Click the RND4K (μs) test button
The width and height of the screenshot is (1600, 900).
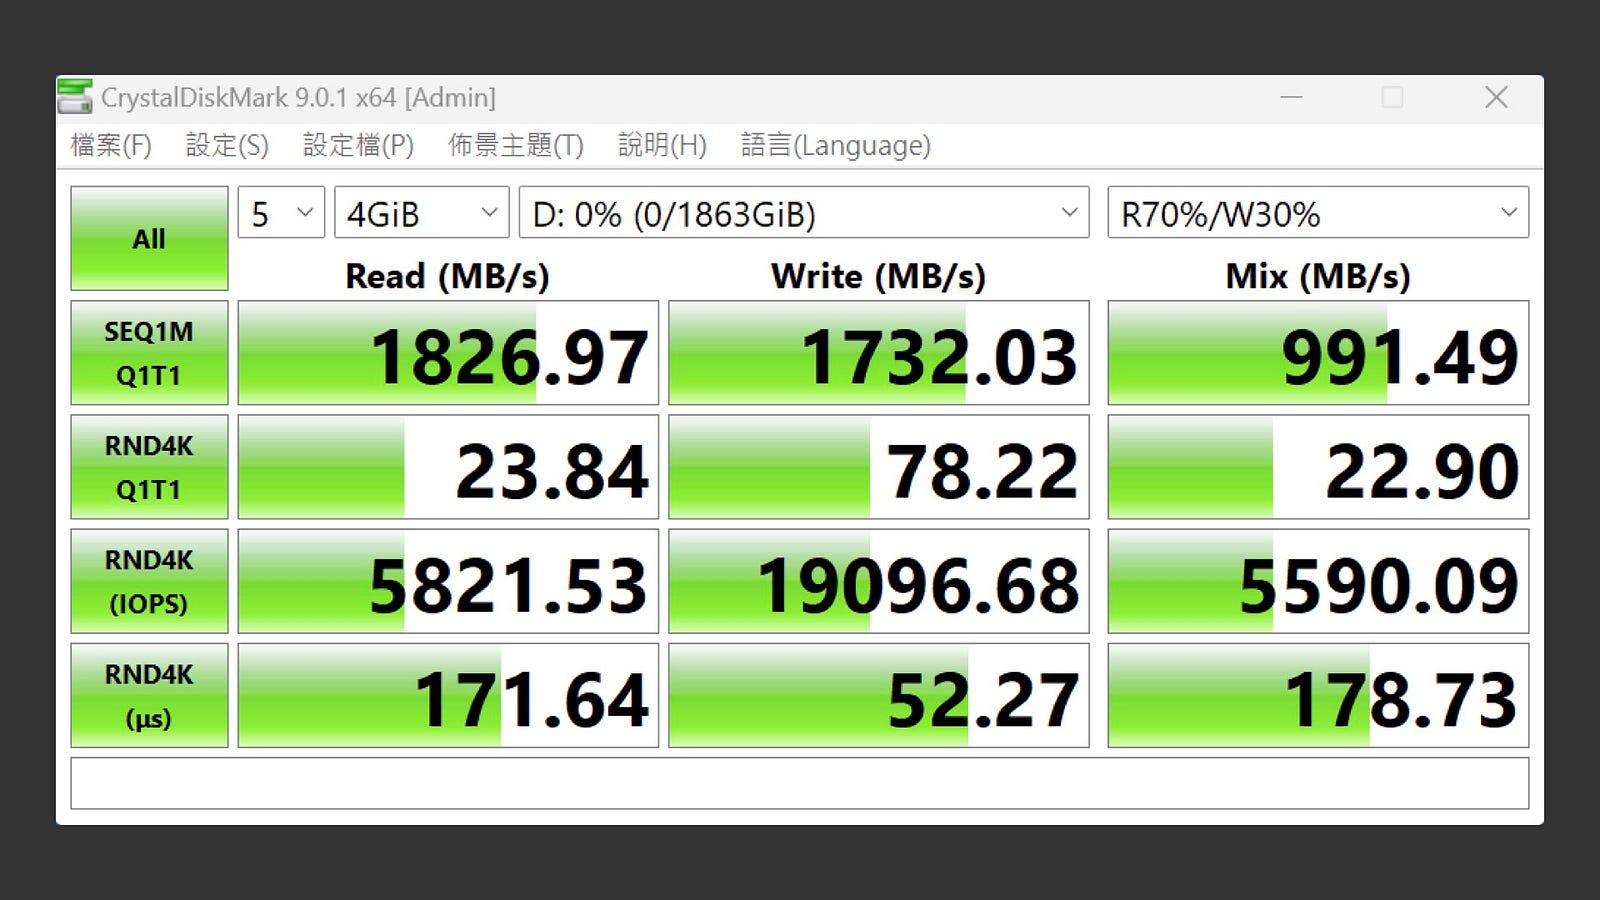point(149,695)
